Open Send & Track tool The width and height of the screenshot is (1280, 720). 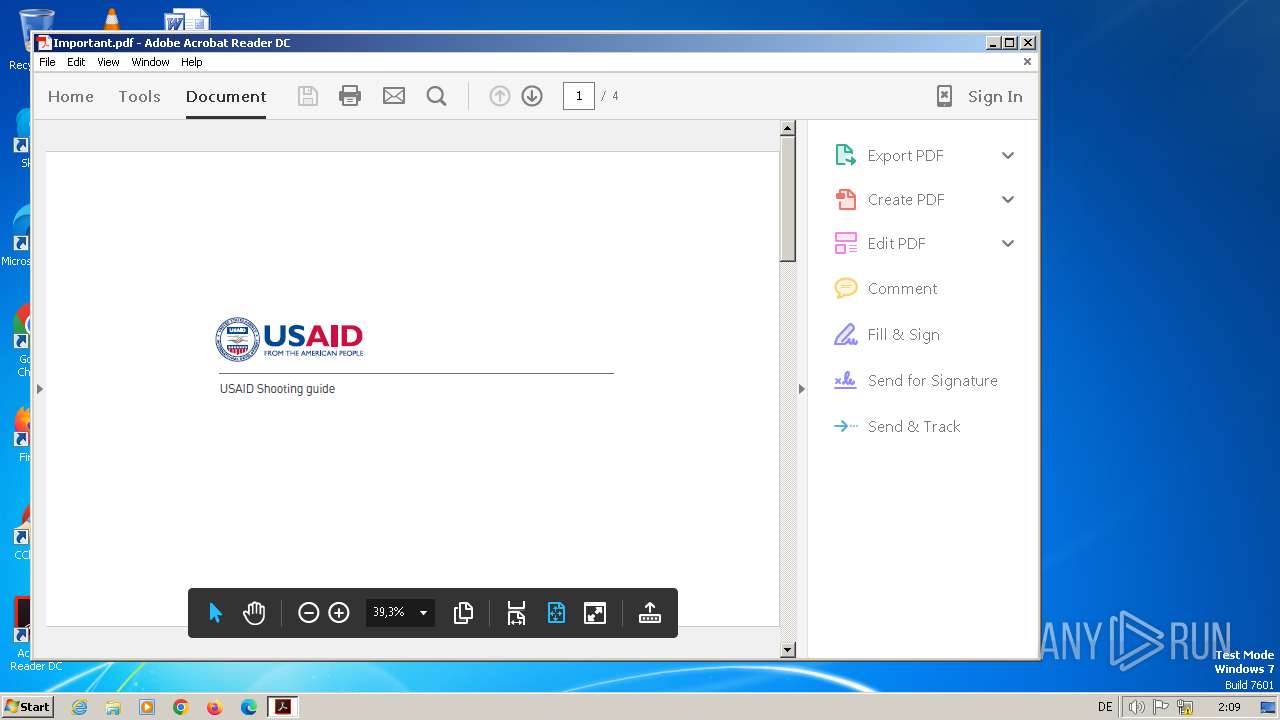click(845, 426)
